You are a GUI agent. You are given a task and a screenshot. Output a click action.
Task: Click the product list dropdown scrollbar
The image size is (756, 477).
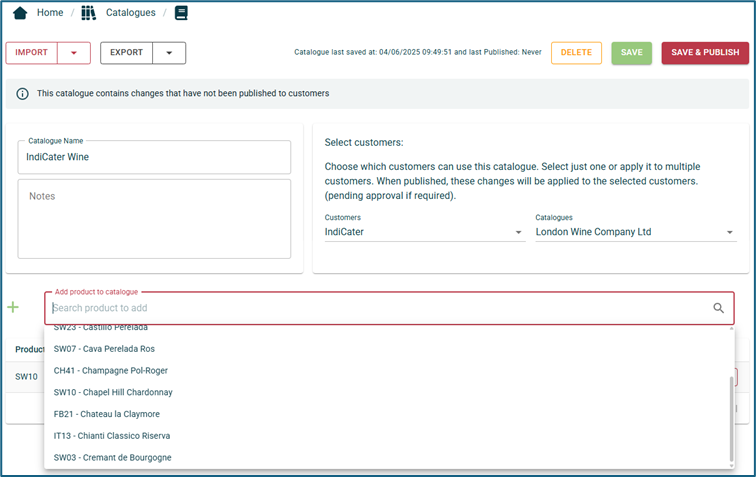point(731,419)
